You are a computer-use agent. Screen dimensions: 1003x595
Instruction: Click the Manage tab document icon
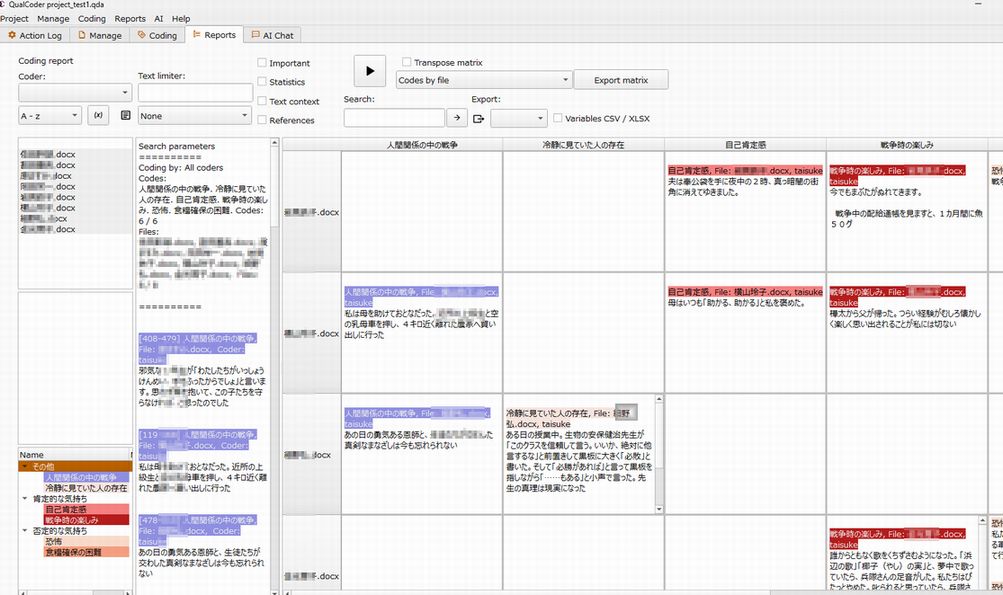click(82, 35)
